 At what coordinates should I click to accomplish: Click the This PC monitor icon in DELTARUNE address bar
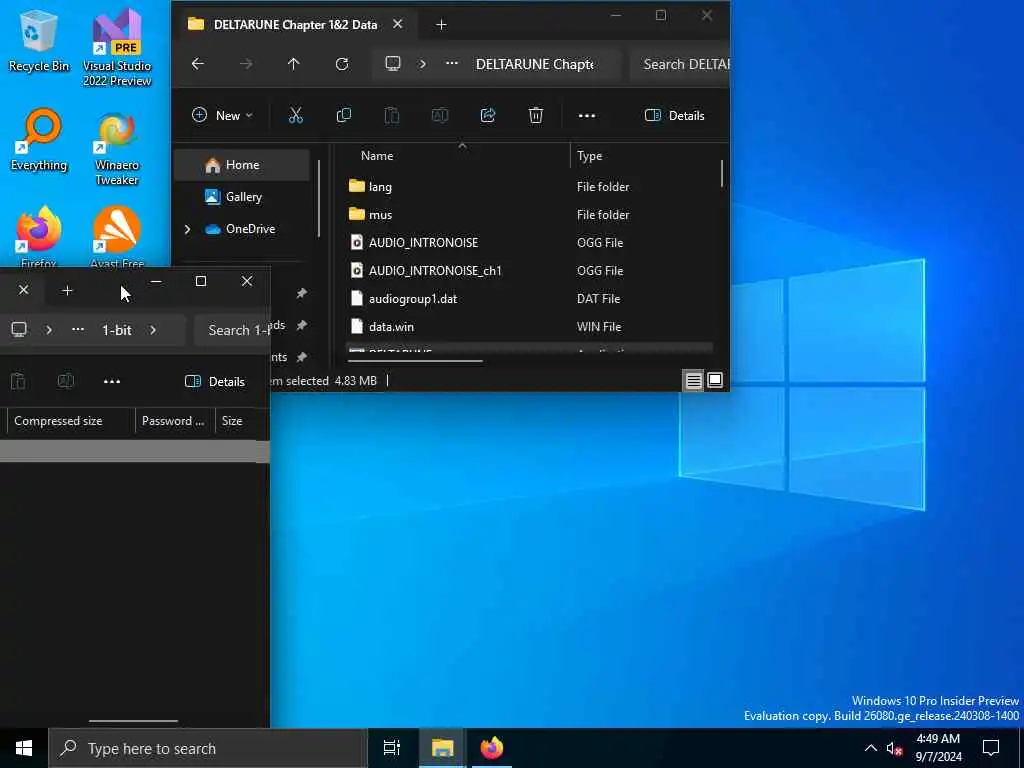(392, 64)
